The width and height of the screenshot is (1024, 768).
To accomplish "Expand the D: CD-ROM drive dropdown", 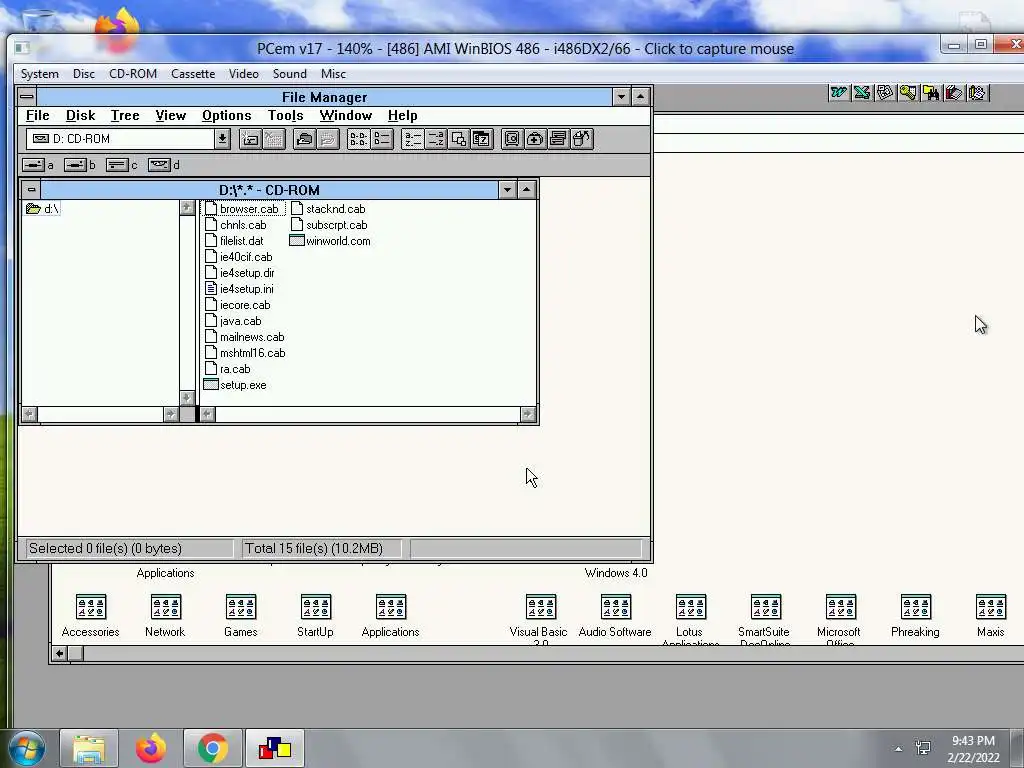I will tap(222, 139).
